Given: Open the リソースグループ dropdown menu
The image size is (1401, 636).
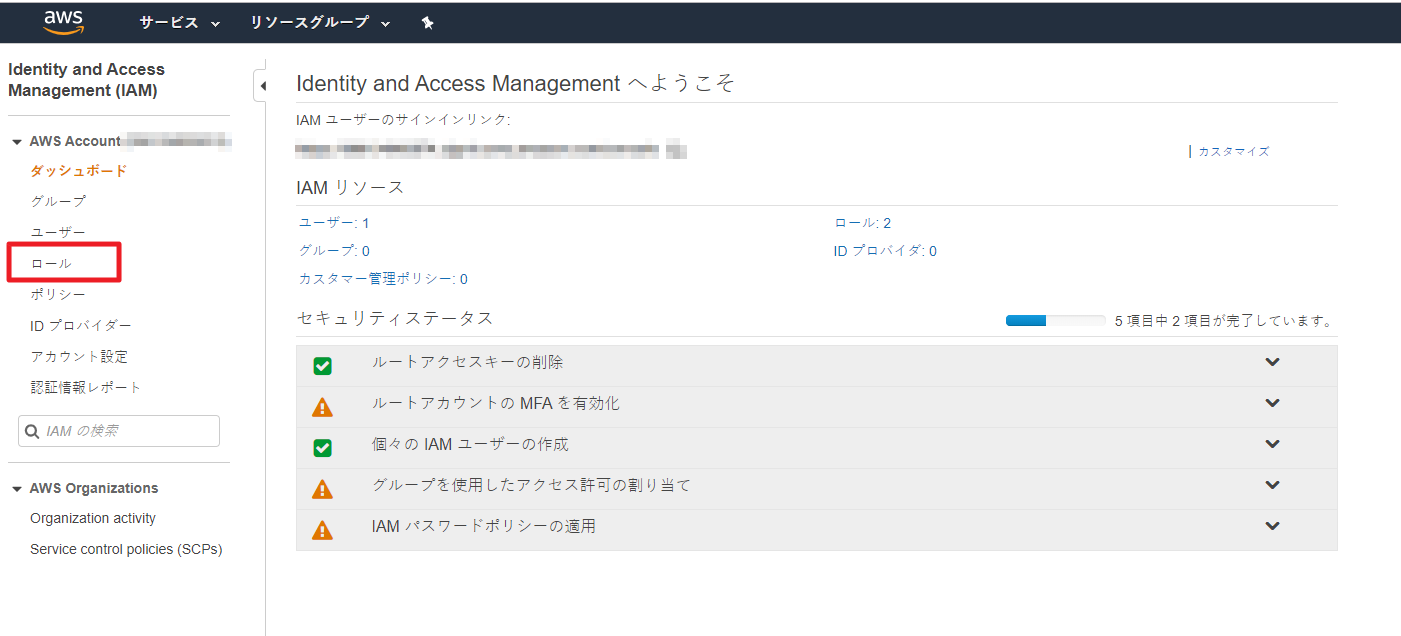Looking at the screenshot, I should (320, 23).
